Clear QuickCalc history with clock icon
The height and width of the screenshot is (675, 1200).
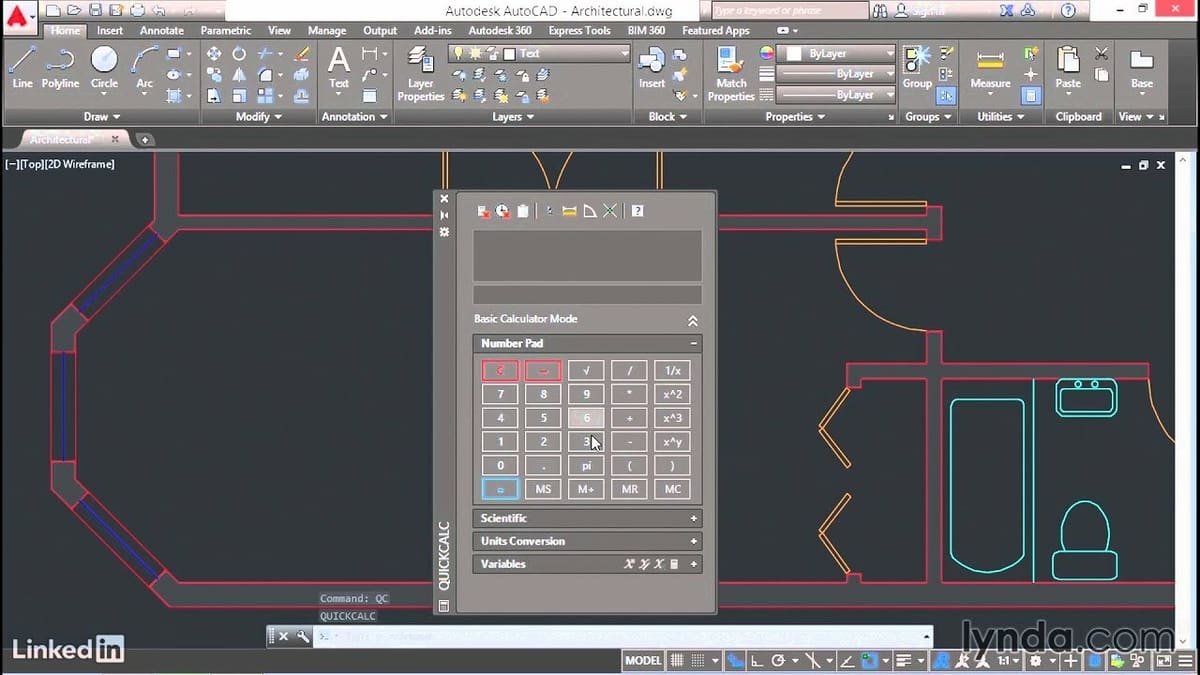pyautogui.click(x=502, y=211)
